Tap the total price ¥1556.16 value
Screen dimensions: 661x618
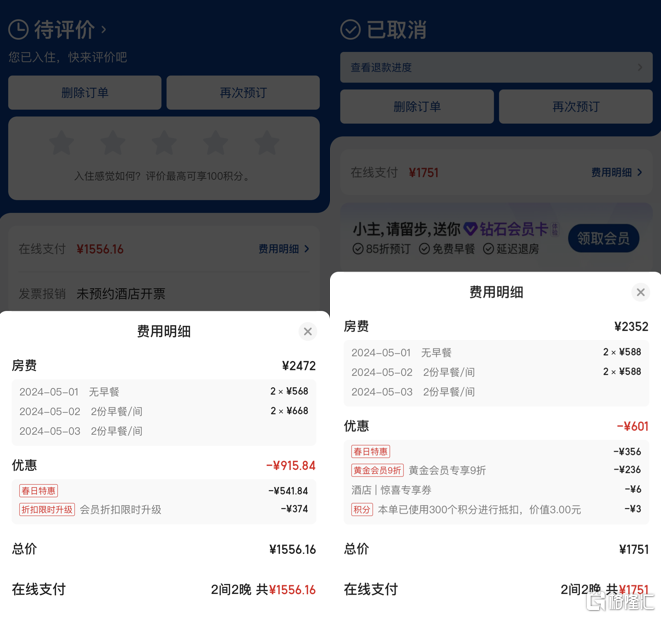pos(293,550)
